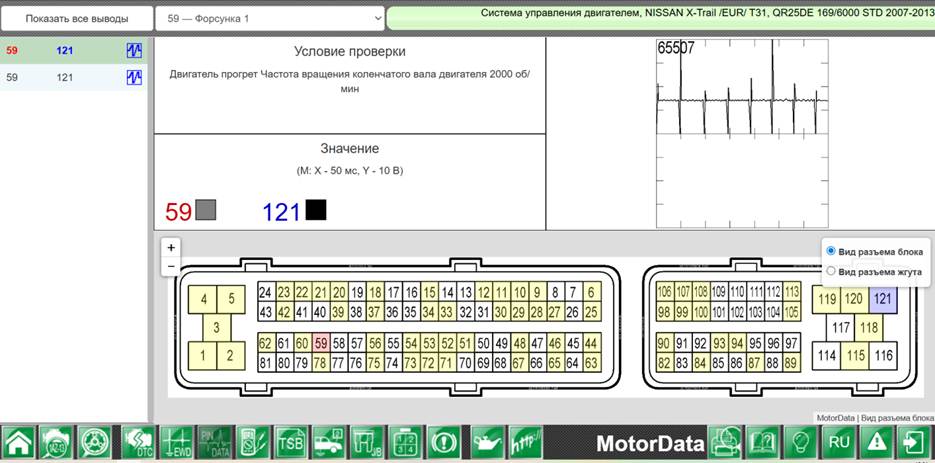
Task: Select 'Вид разъема жгута' radio option
Action: pyautogui.click(x=831, y=271)
